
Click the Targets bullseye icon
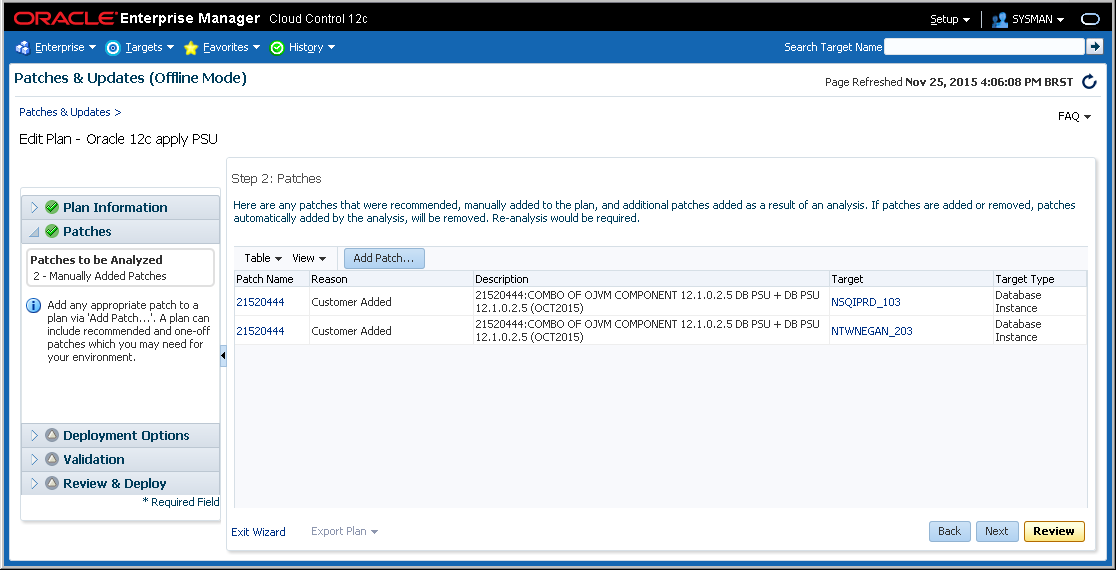click(x=113, y=48)
